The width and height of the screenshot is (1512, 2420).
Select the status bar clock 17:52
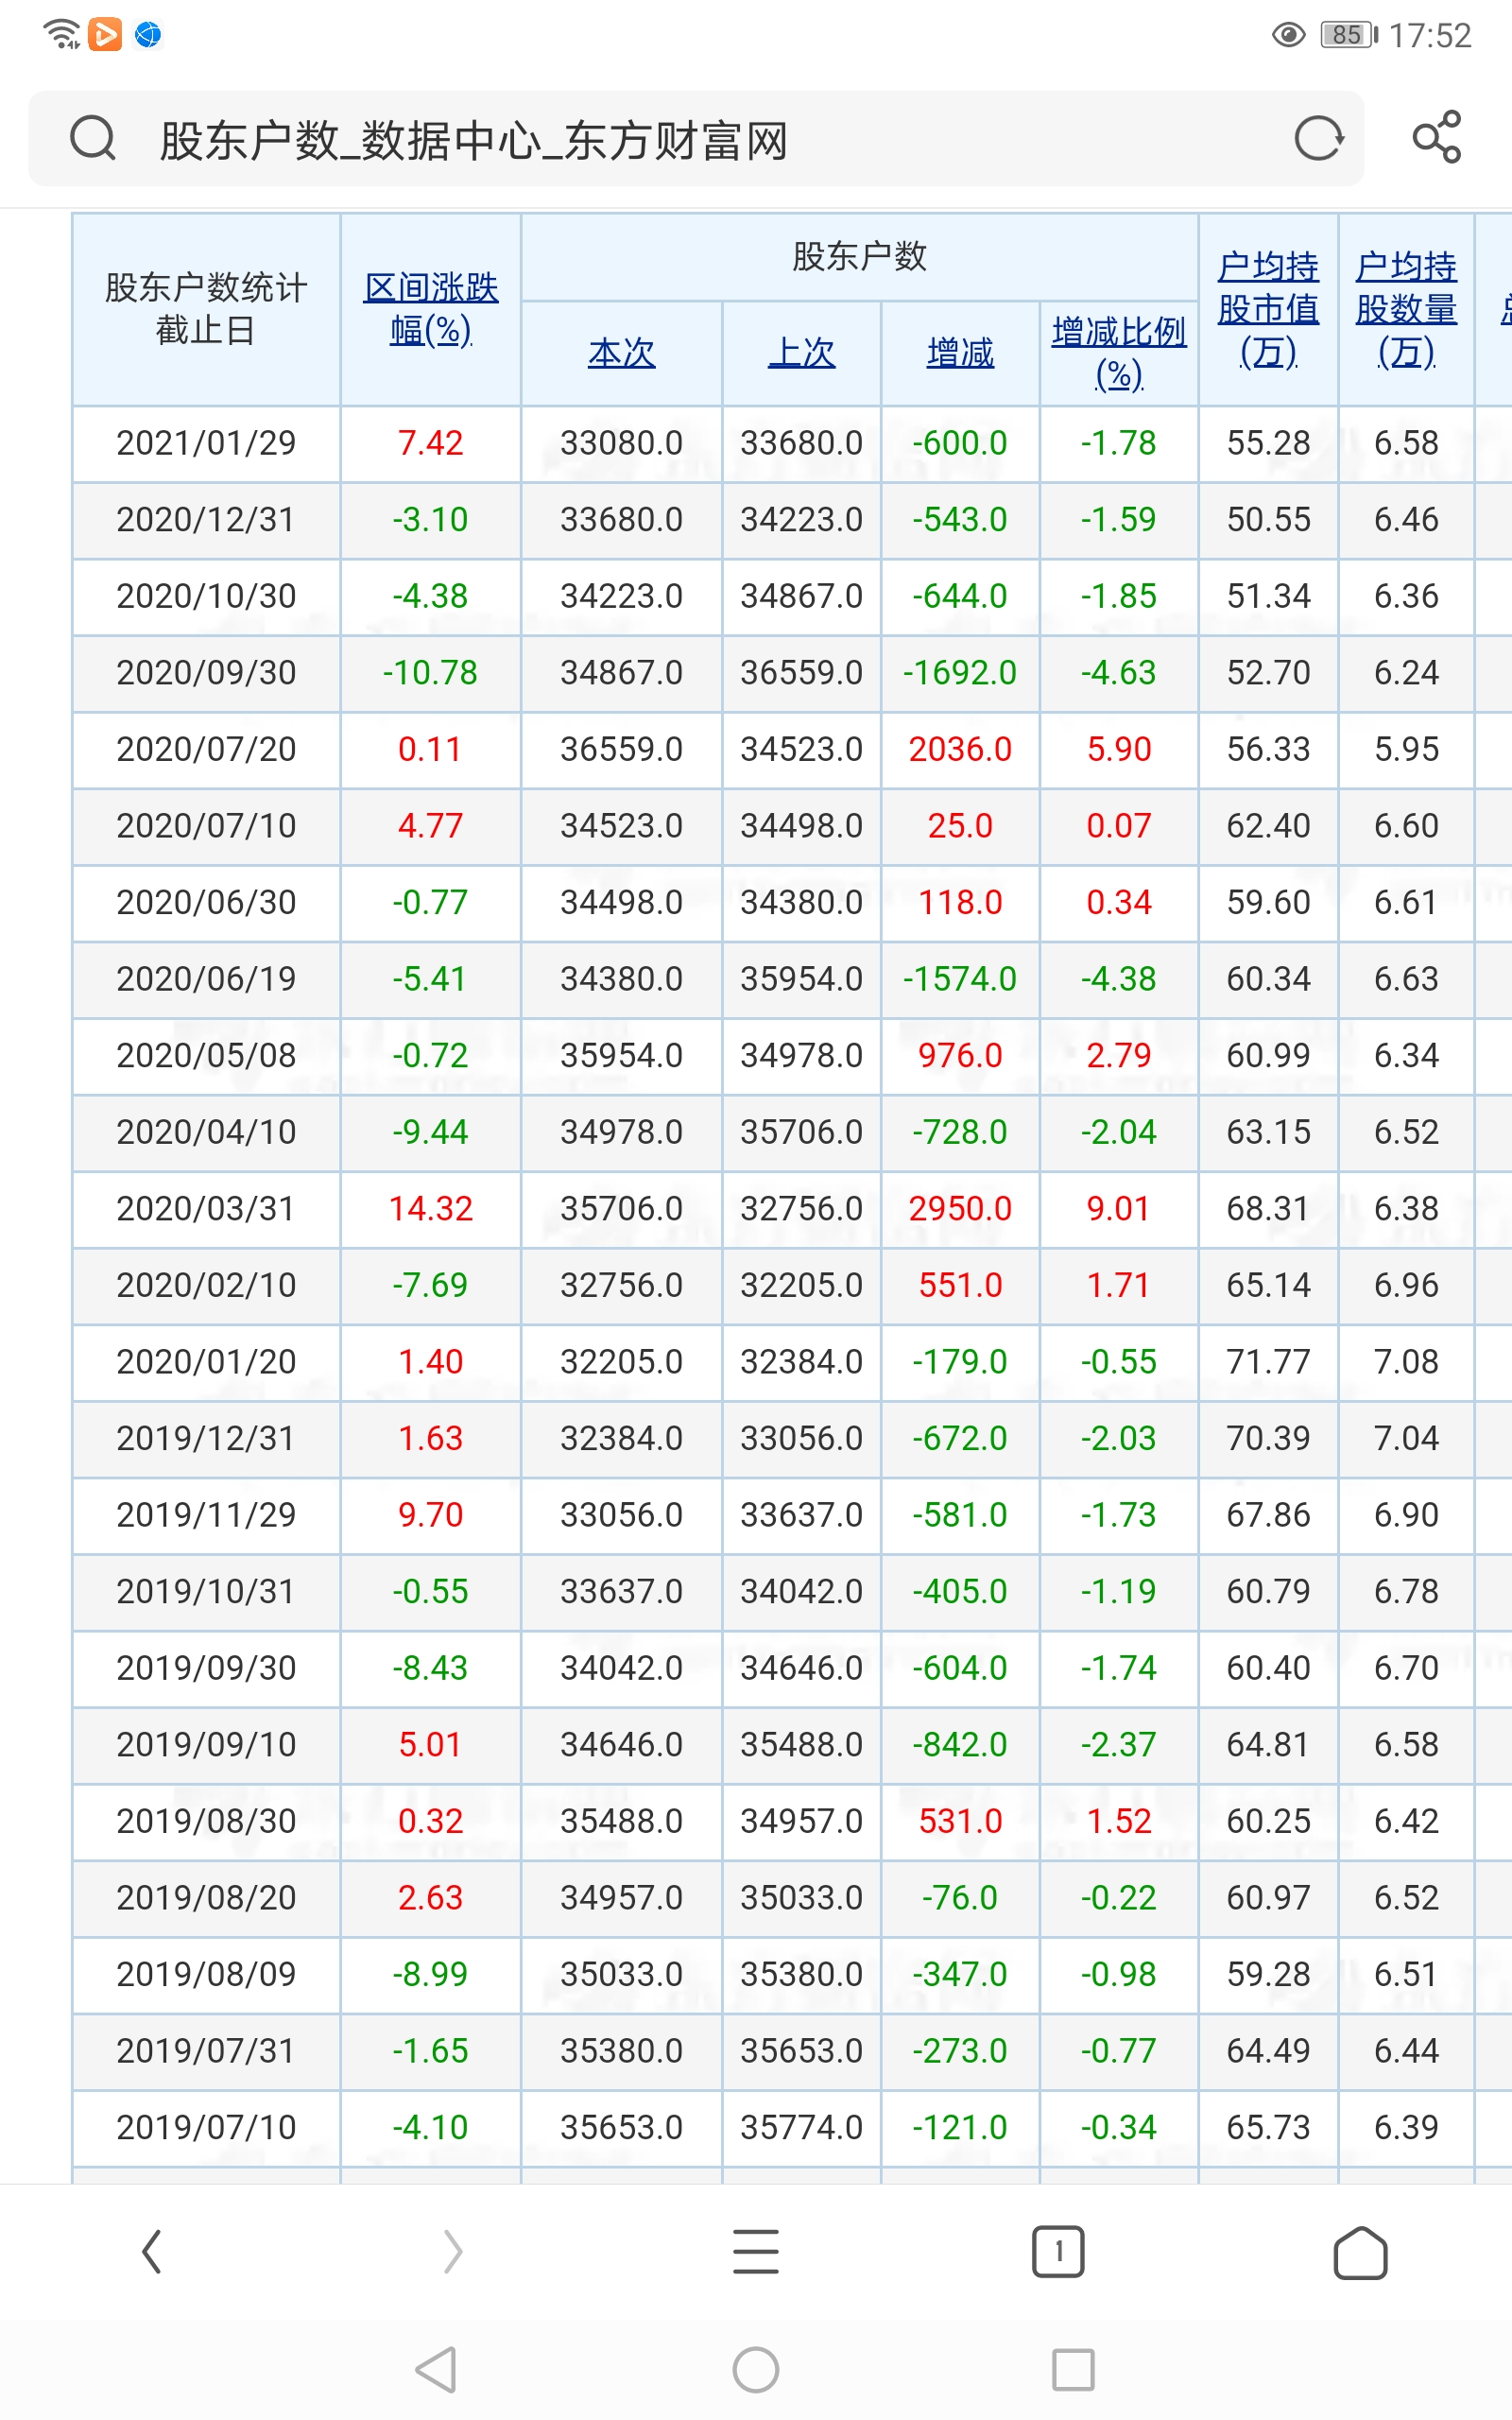click(1430, 36)
